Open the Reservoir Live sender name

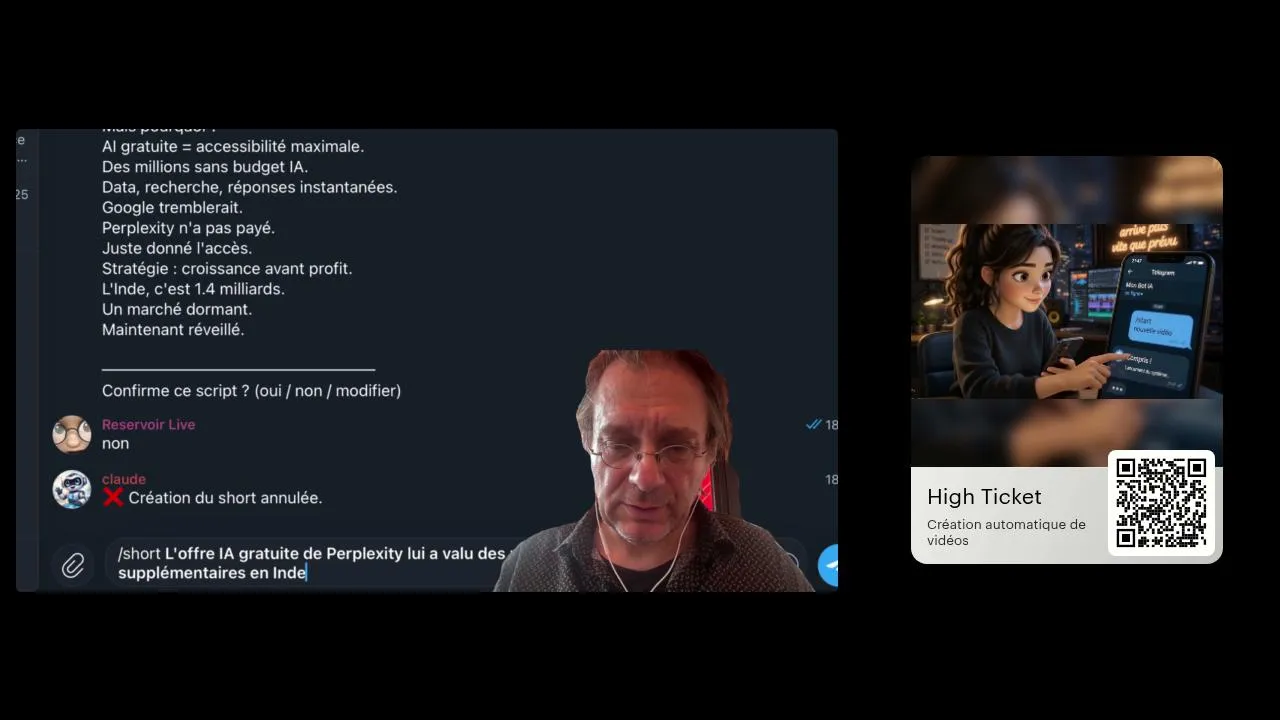click(x=148, y=425)
